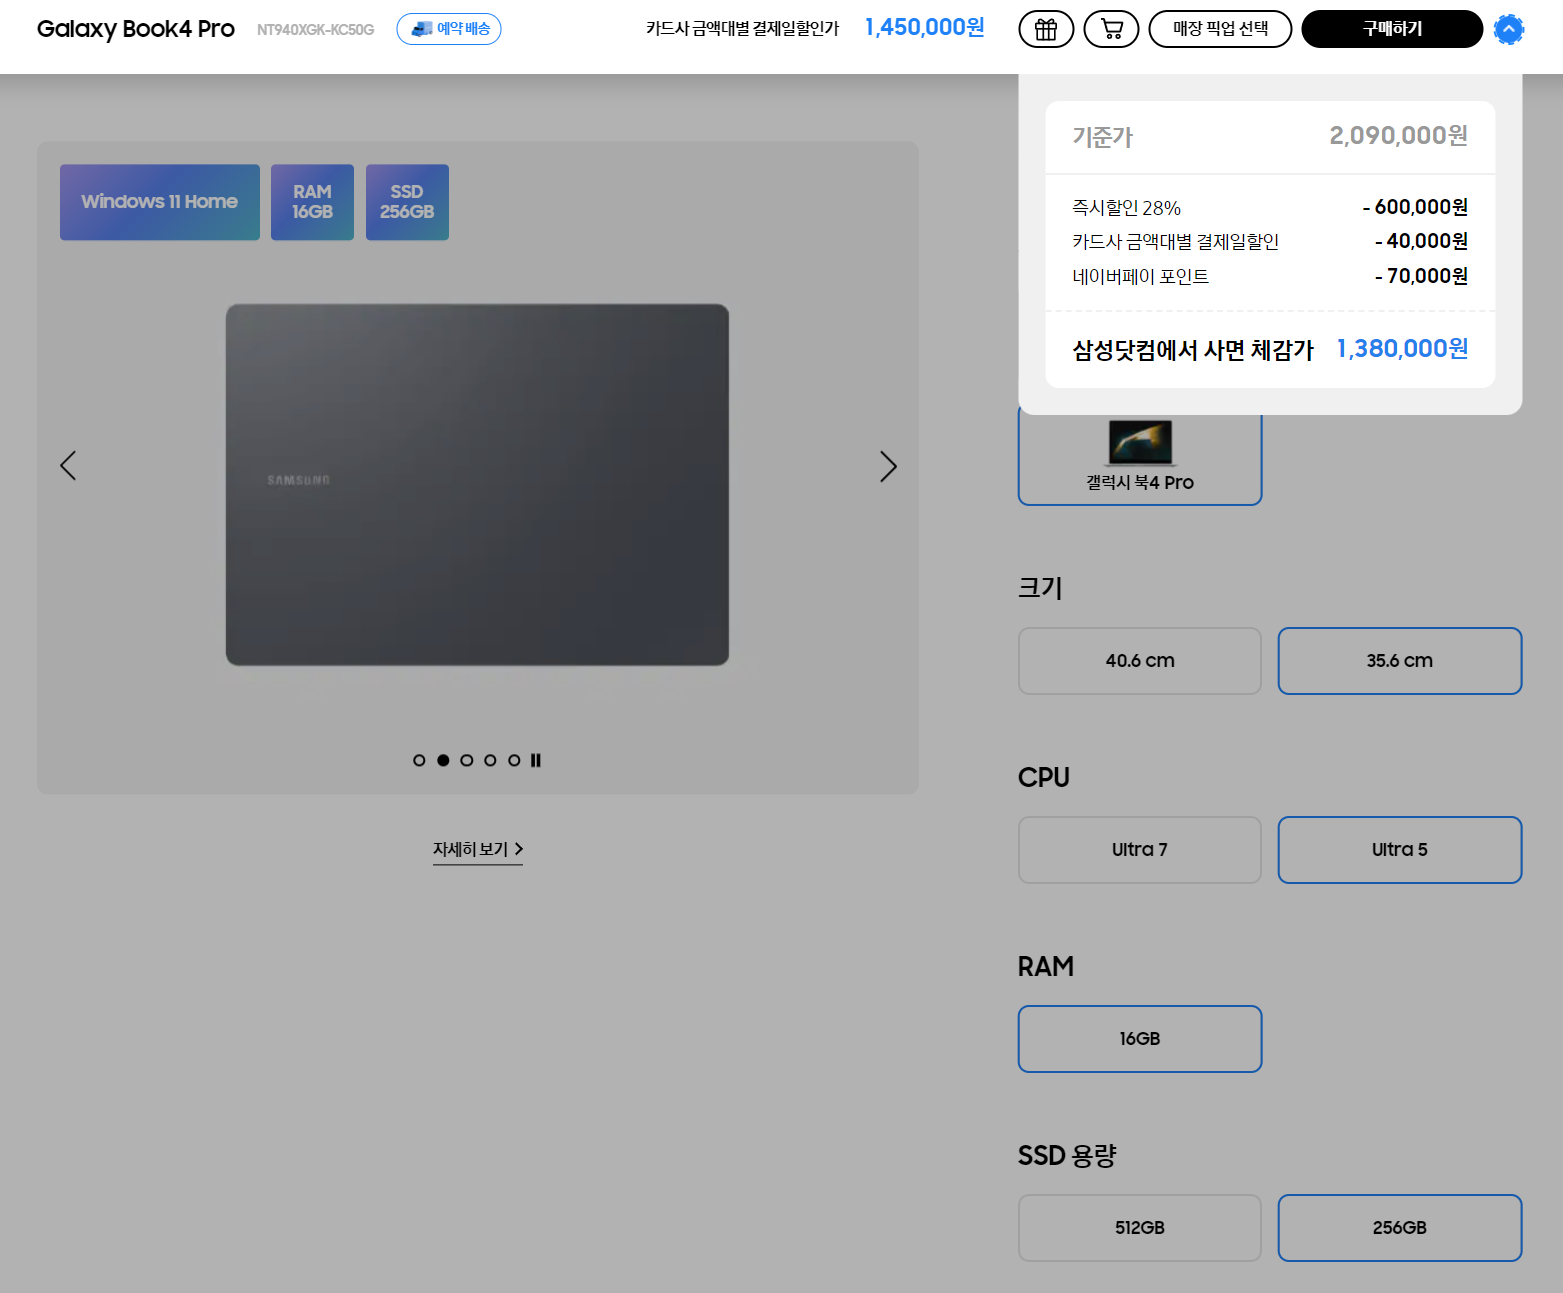Go to third carousel slide dot
1563x1293 pixels.
(x=466, y=760)
